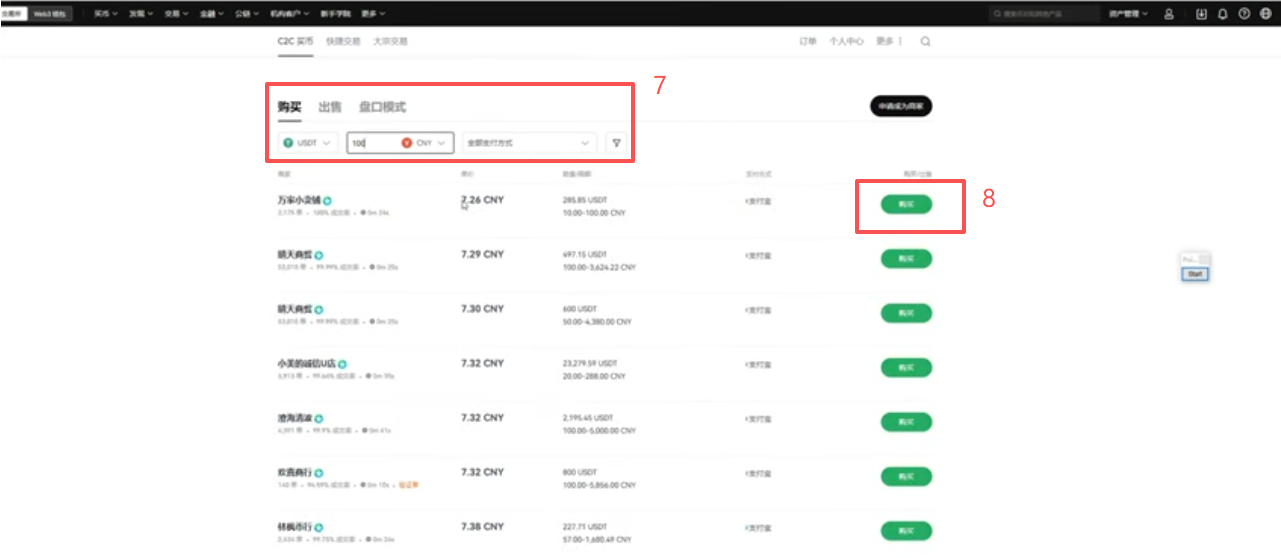Screen dimensions: 1281x558
Task: Expand 更多 in the top black bar
Action: coord(372,14)
